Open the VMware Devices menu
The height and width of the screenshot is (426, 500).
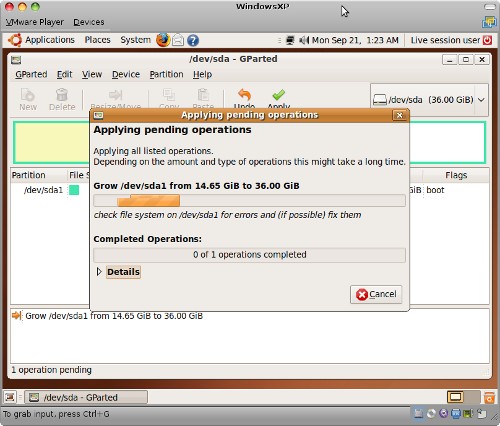click(x=89, y=22)
